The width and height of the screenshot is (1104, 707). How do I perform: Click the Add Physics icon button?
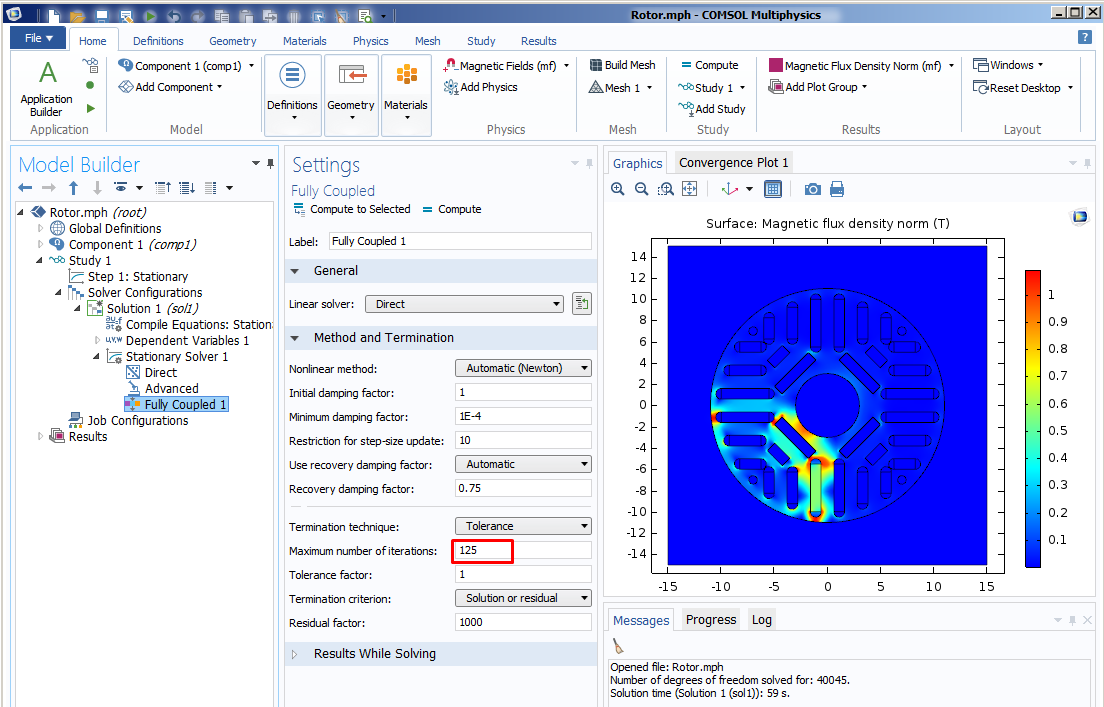coord(481,87)
